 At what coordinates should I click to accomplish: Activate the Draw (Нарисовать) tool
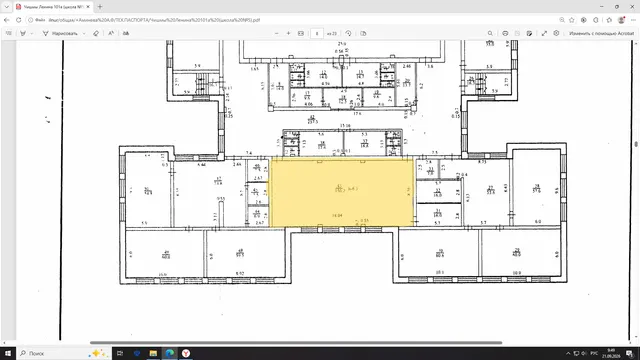point(60,33)
